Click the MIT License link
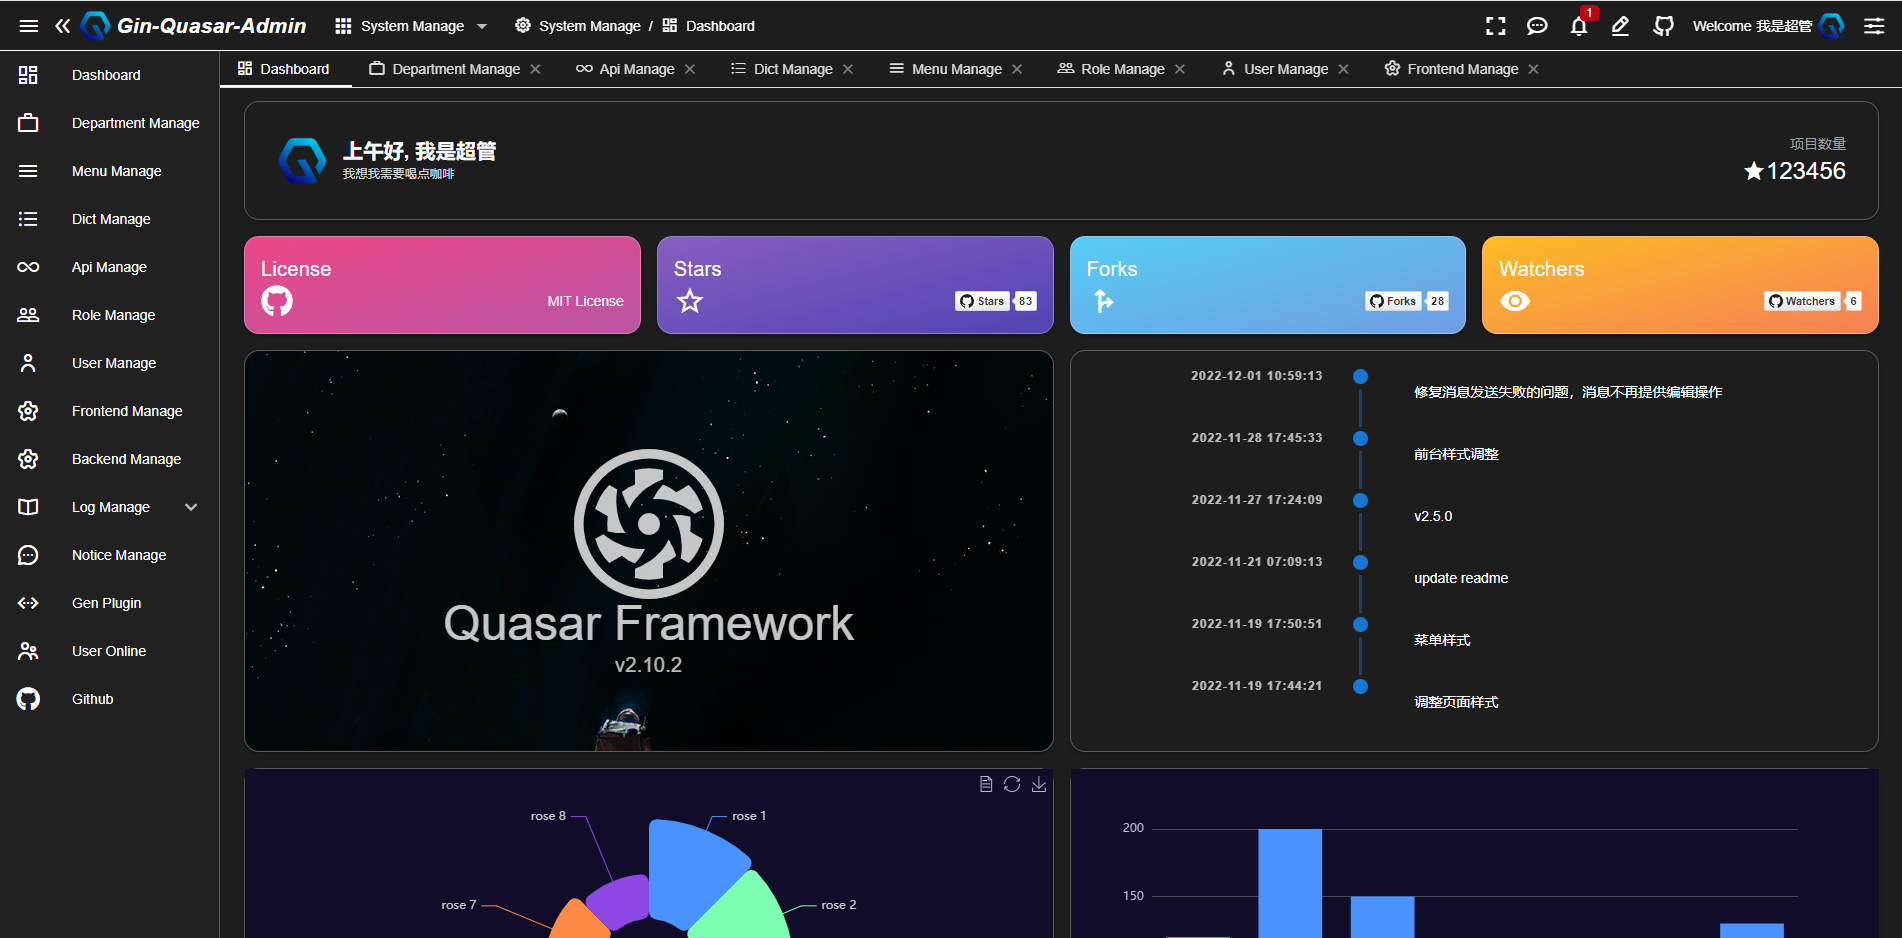This screenshot has width=1902, height=938. [585, 301]
